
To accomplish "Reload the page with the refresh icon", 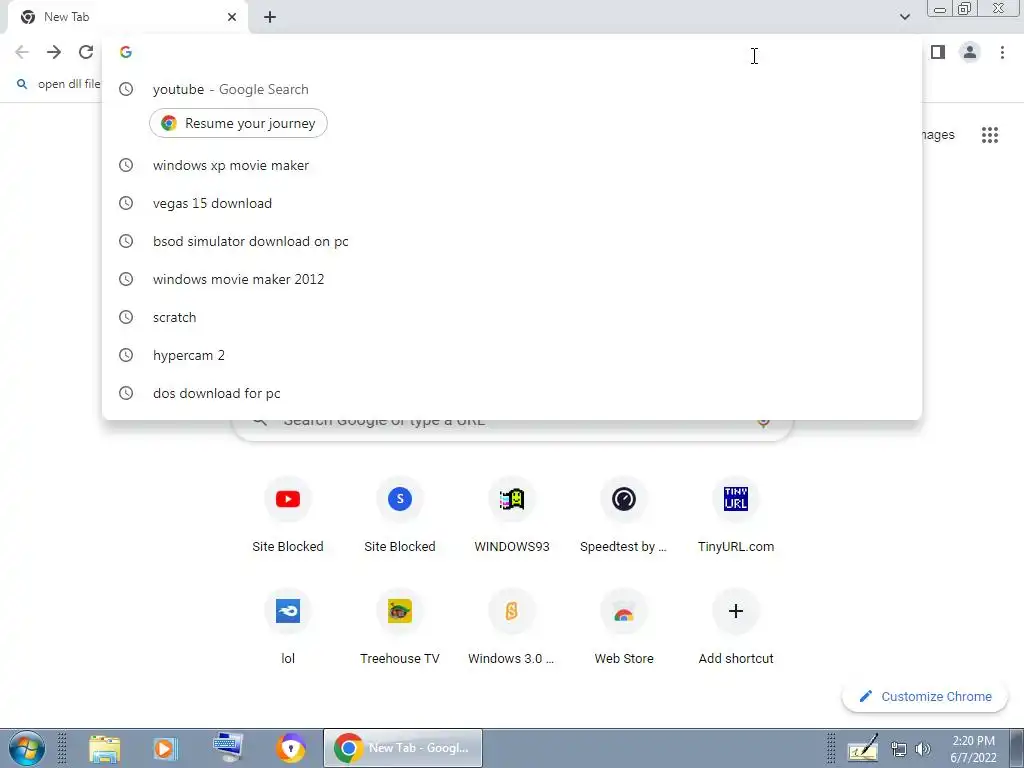I will point(86,52).
